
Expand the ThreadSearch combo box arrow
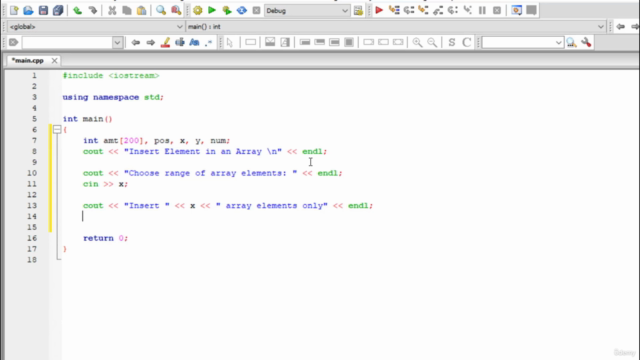pos(558,42)
